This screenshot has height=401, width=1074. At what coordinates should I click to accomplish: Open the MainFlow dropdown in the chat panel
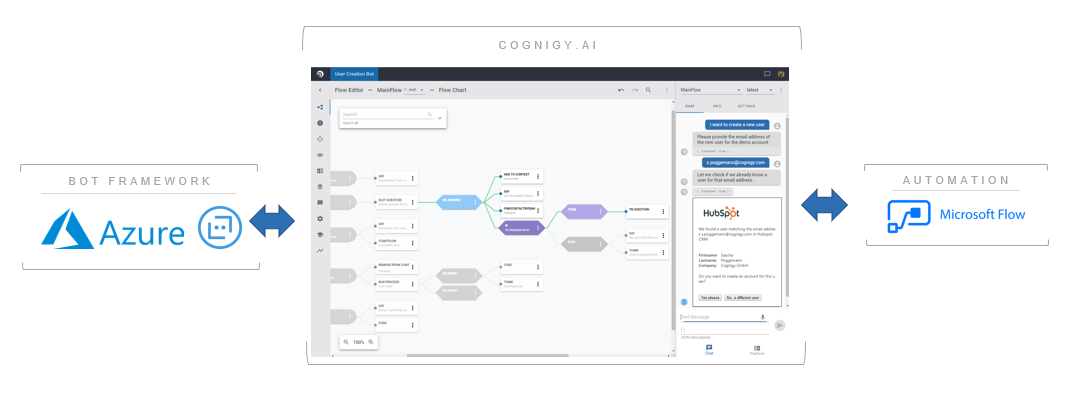click(710, 90)
